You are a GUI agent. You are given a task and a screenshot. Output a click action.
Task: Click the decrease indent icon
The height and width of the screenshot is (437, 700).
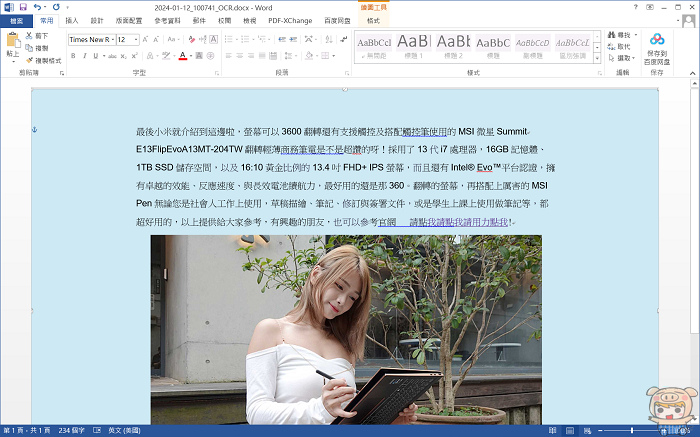(x=282, y=40)
